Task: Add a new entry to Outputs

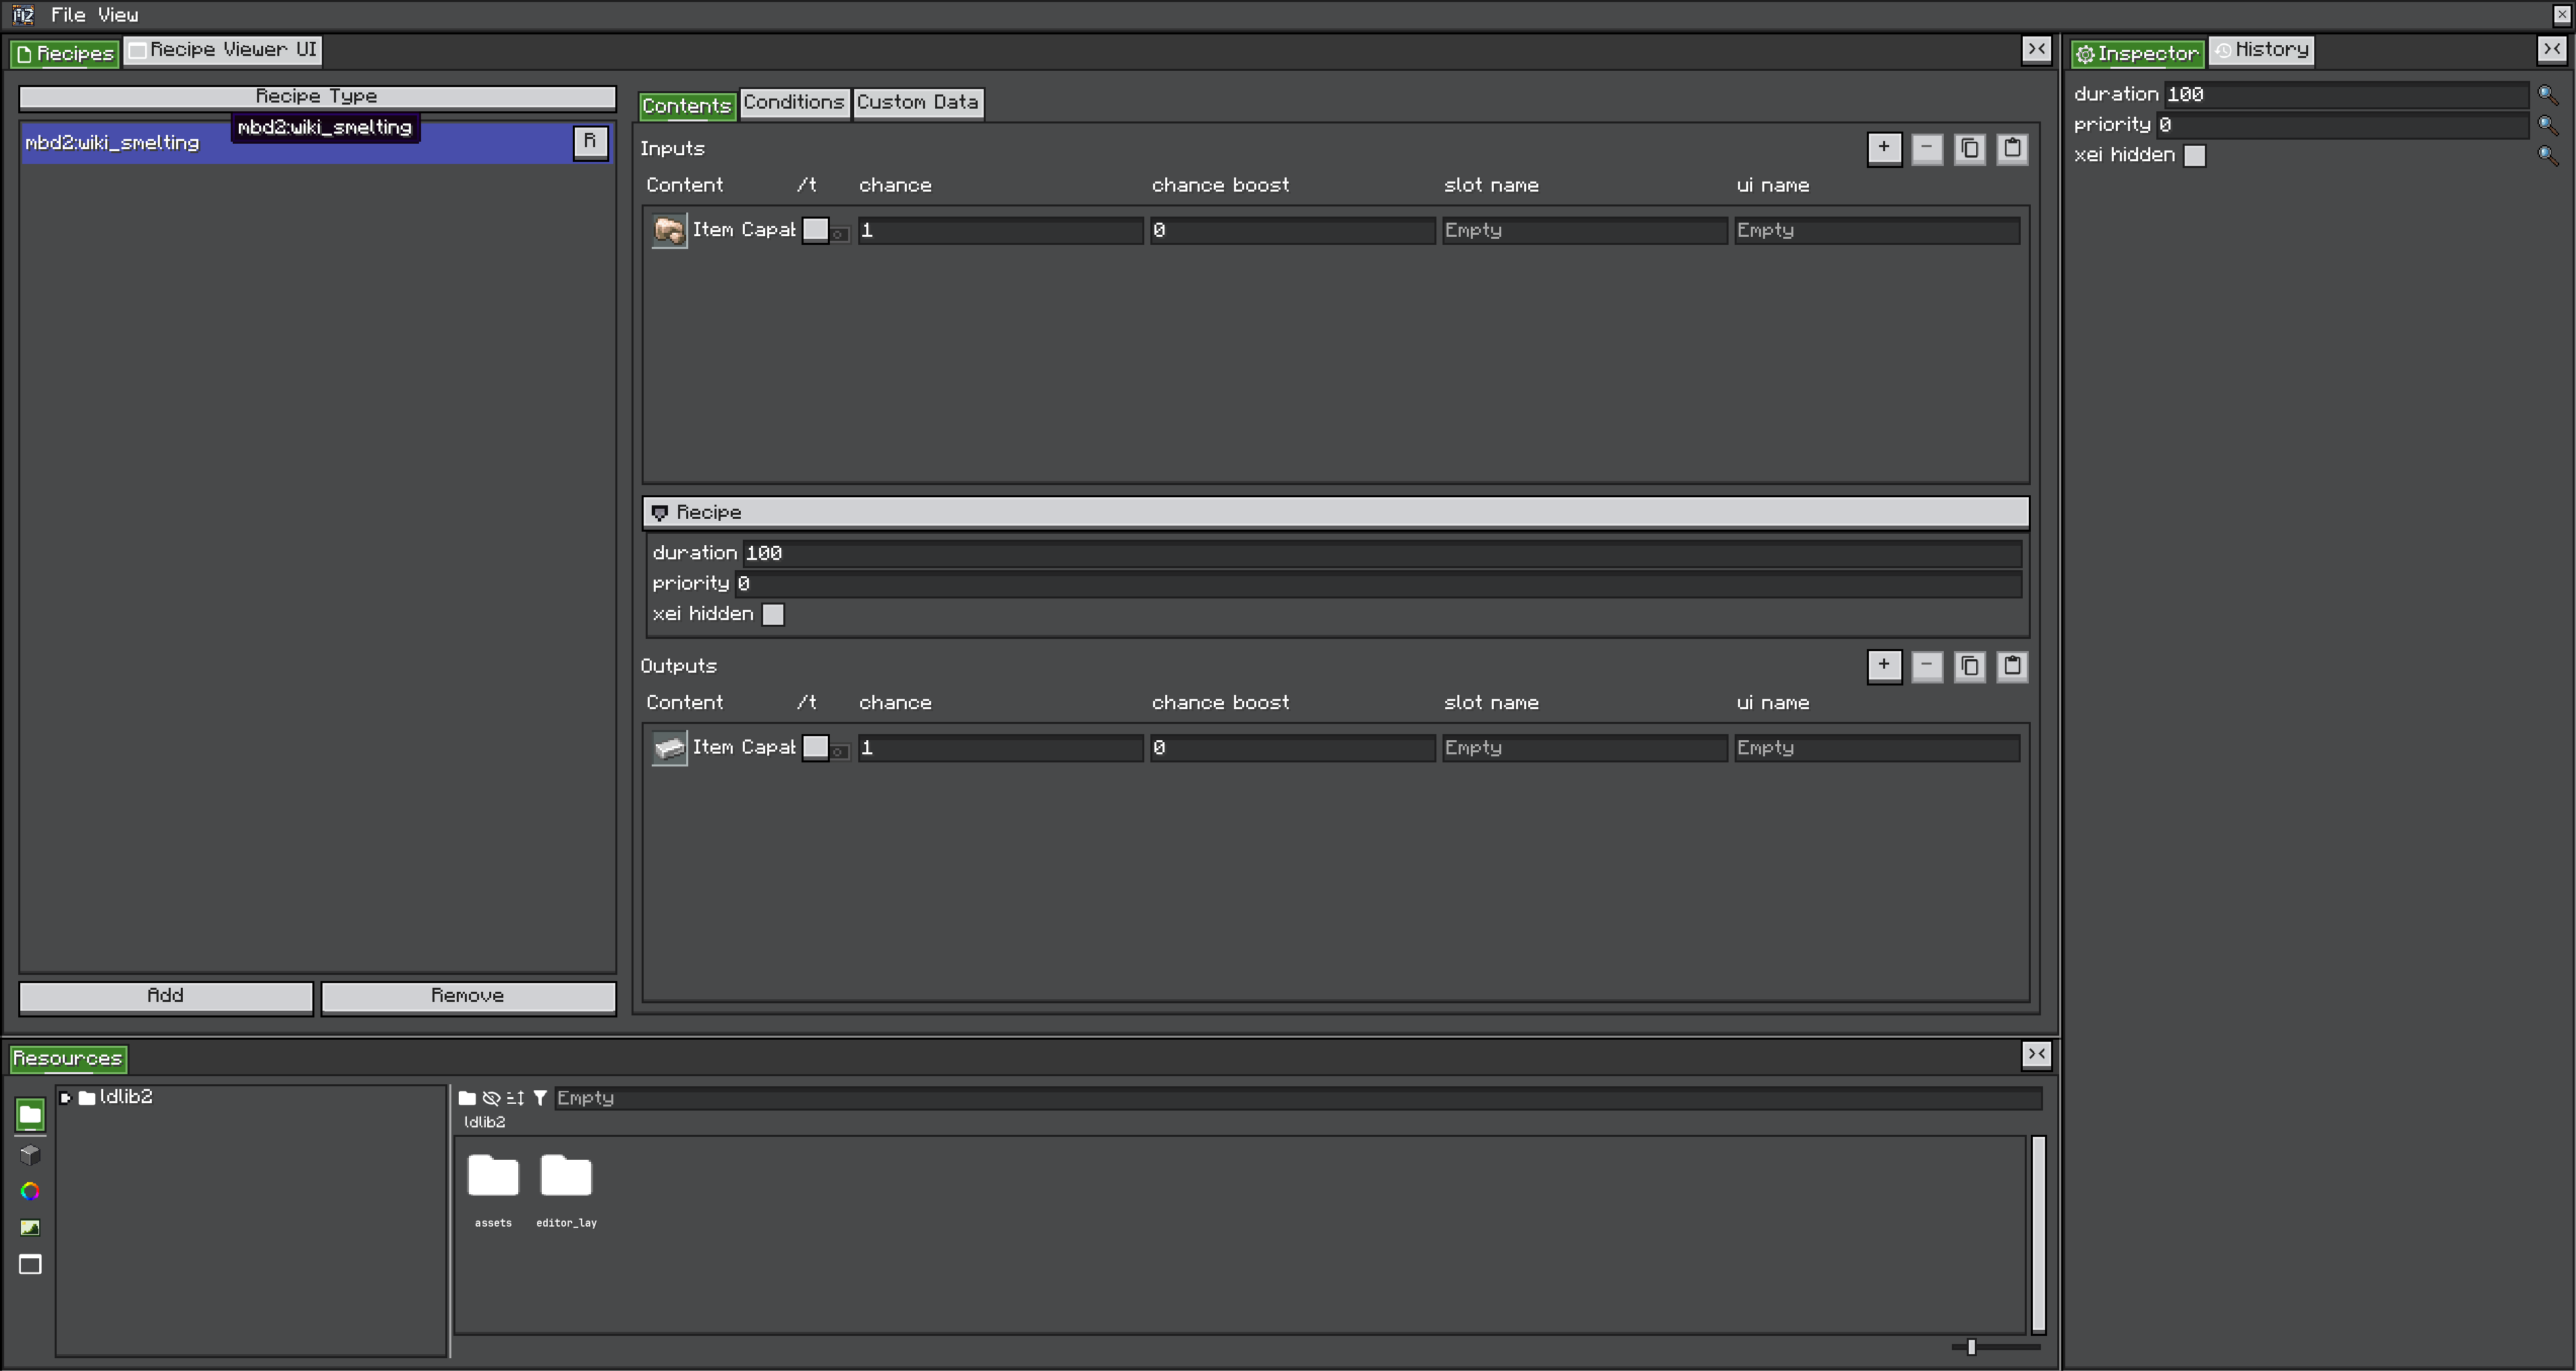Action: pos(1884,666)
